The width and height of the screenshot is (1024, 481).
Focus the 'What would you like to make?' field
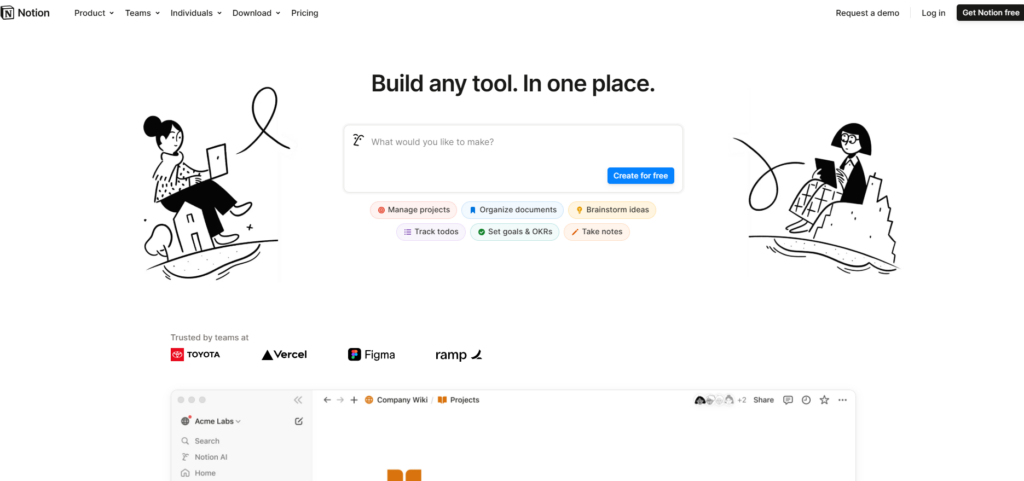[480, 142]
